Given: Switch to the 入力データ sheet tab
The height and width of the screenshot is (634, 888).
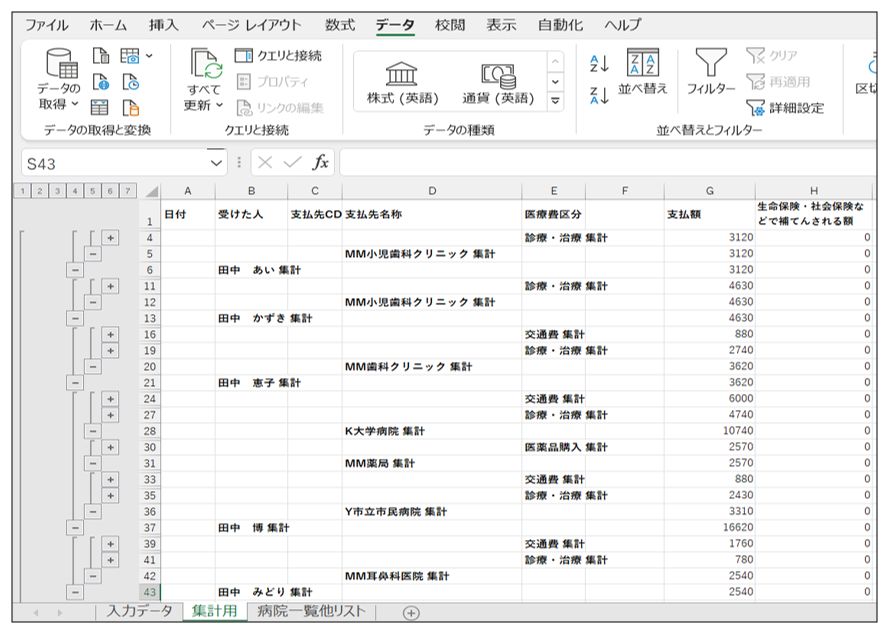Looking at the screenshot, I should (140, 611).
